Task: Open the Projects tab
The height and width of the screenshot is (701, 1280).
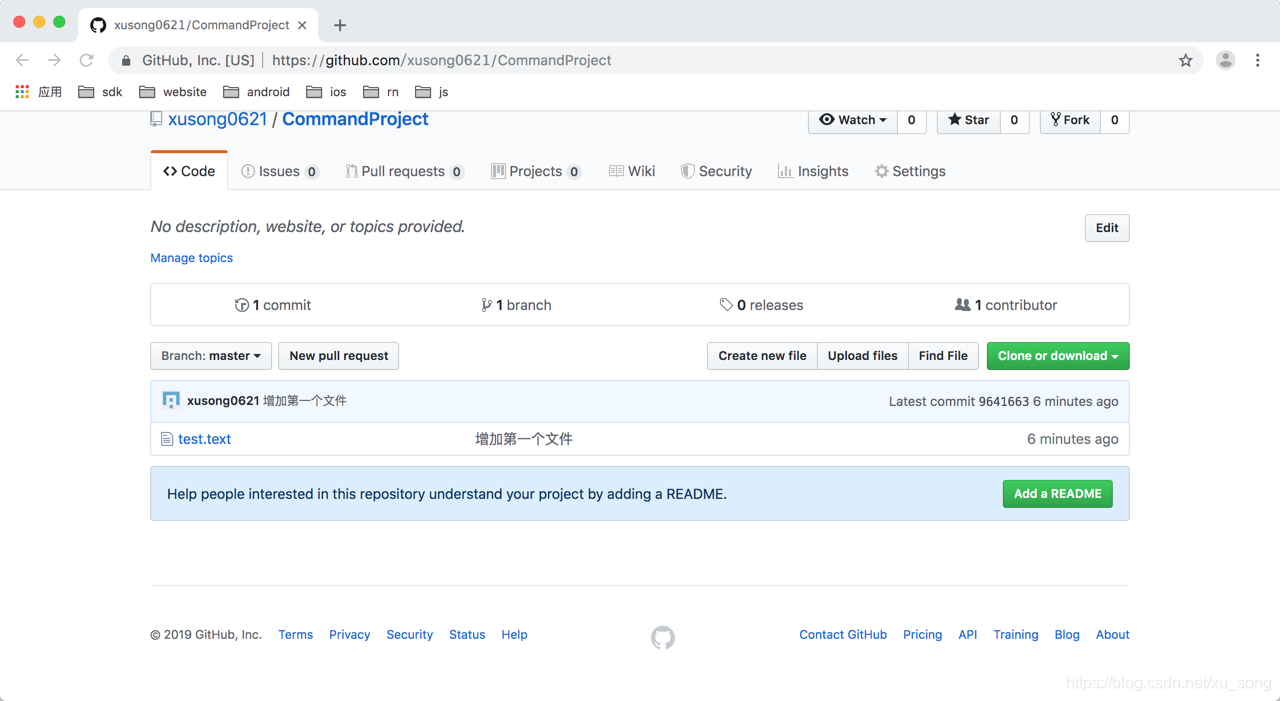Action: 536,171
